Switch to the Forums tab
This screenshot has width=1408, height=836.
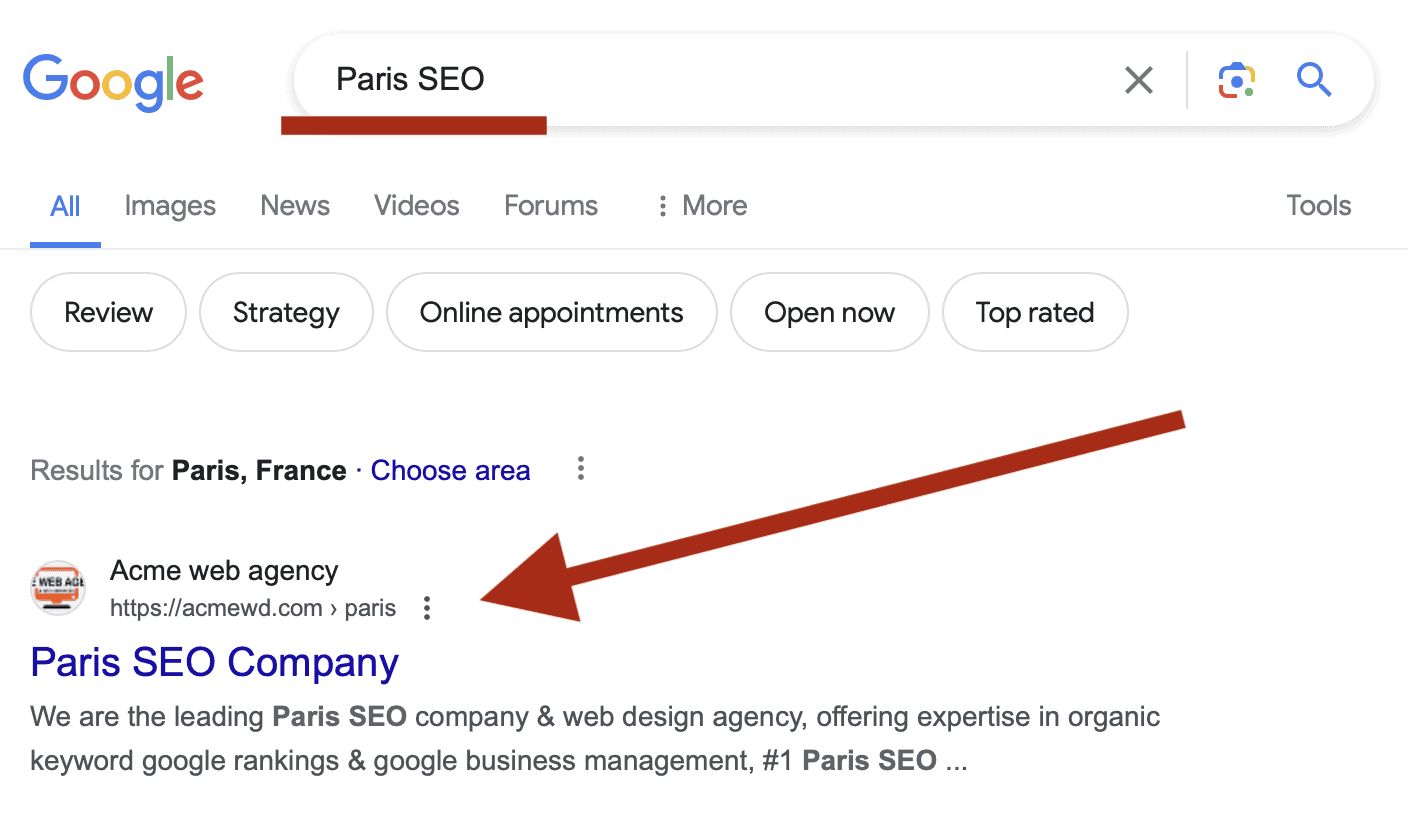click(551, 206)
